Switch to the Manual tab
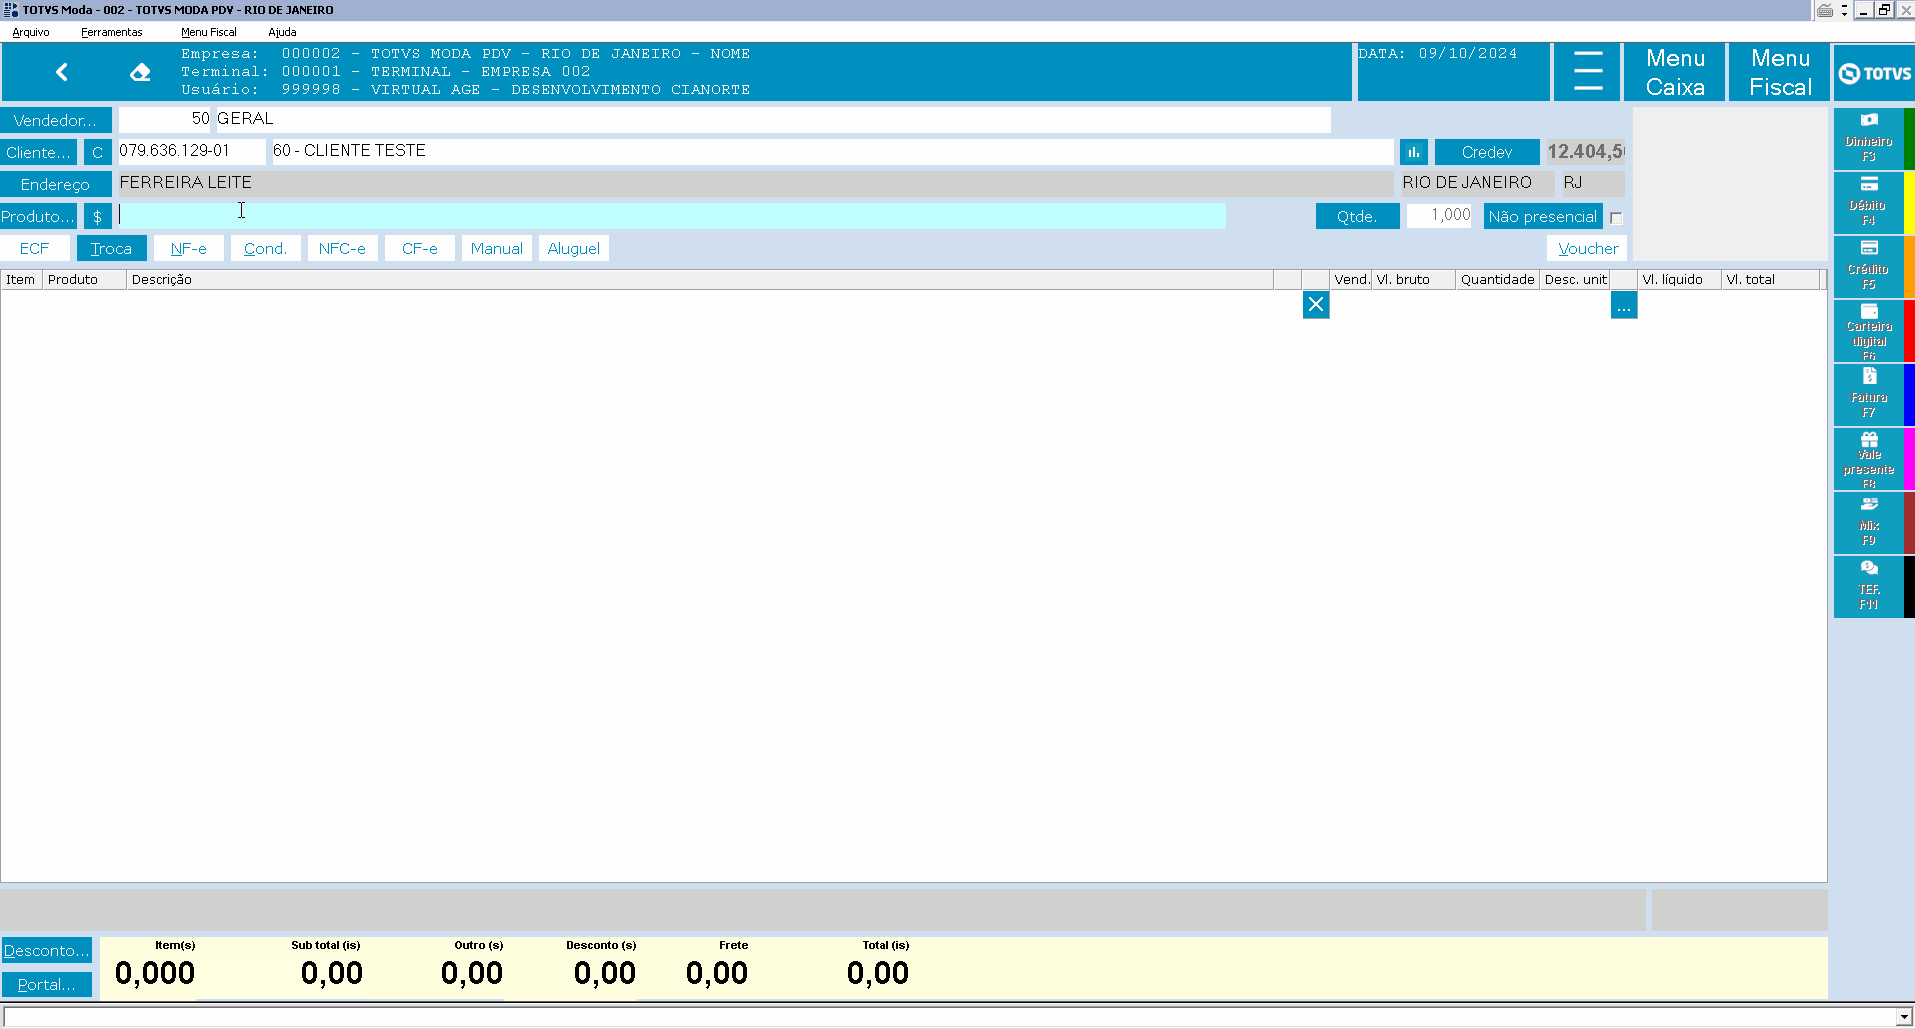1915x1029 pixels. (x=497, y=248)
